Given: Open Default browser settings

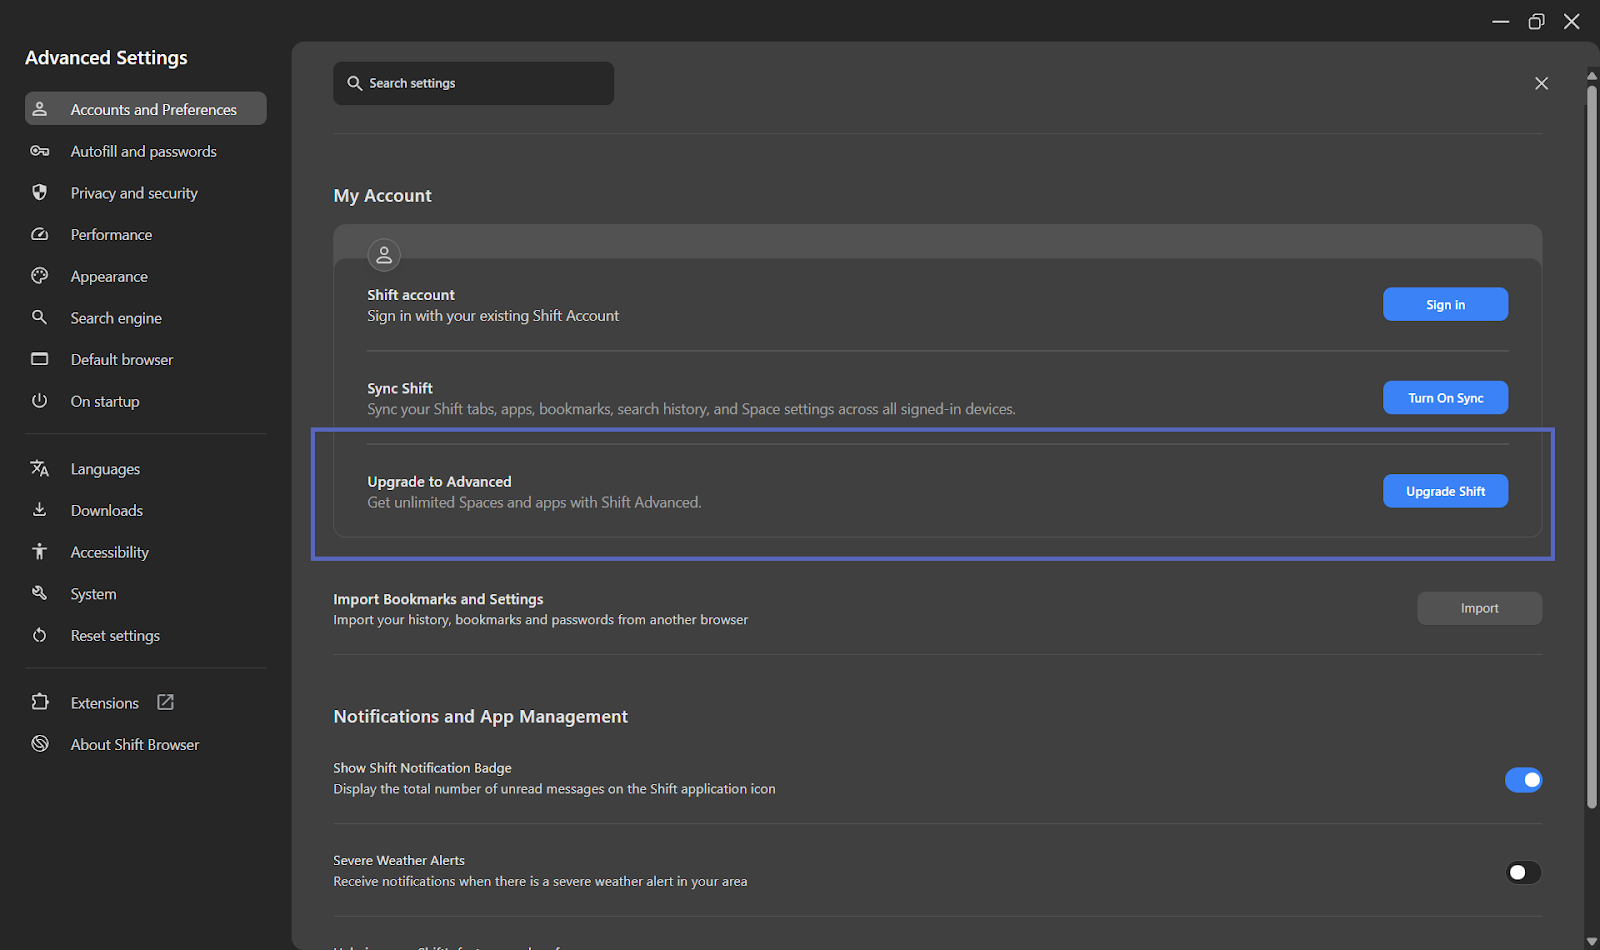Looking at the screenshot, I should pyautogui.click(x=146, y=359).
